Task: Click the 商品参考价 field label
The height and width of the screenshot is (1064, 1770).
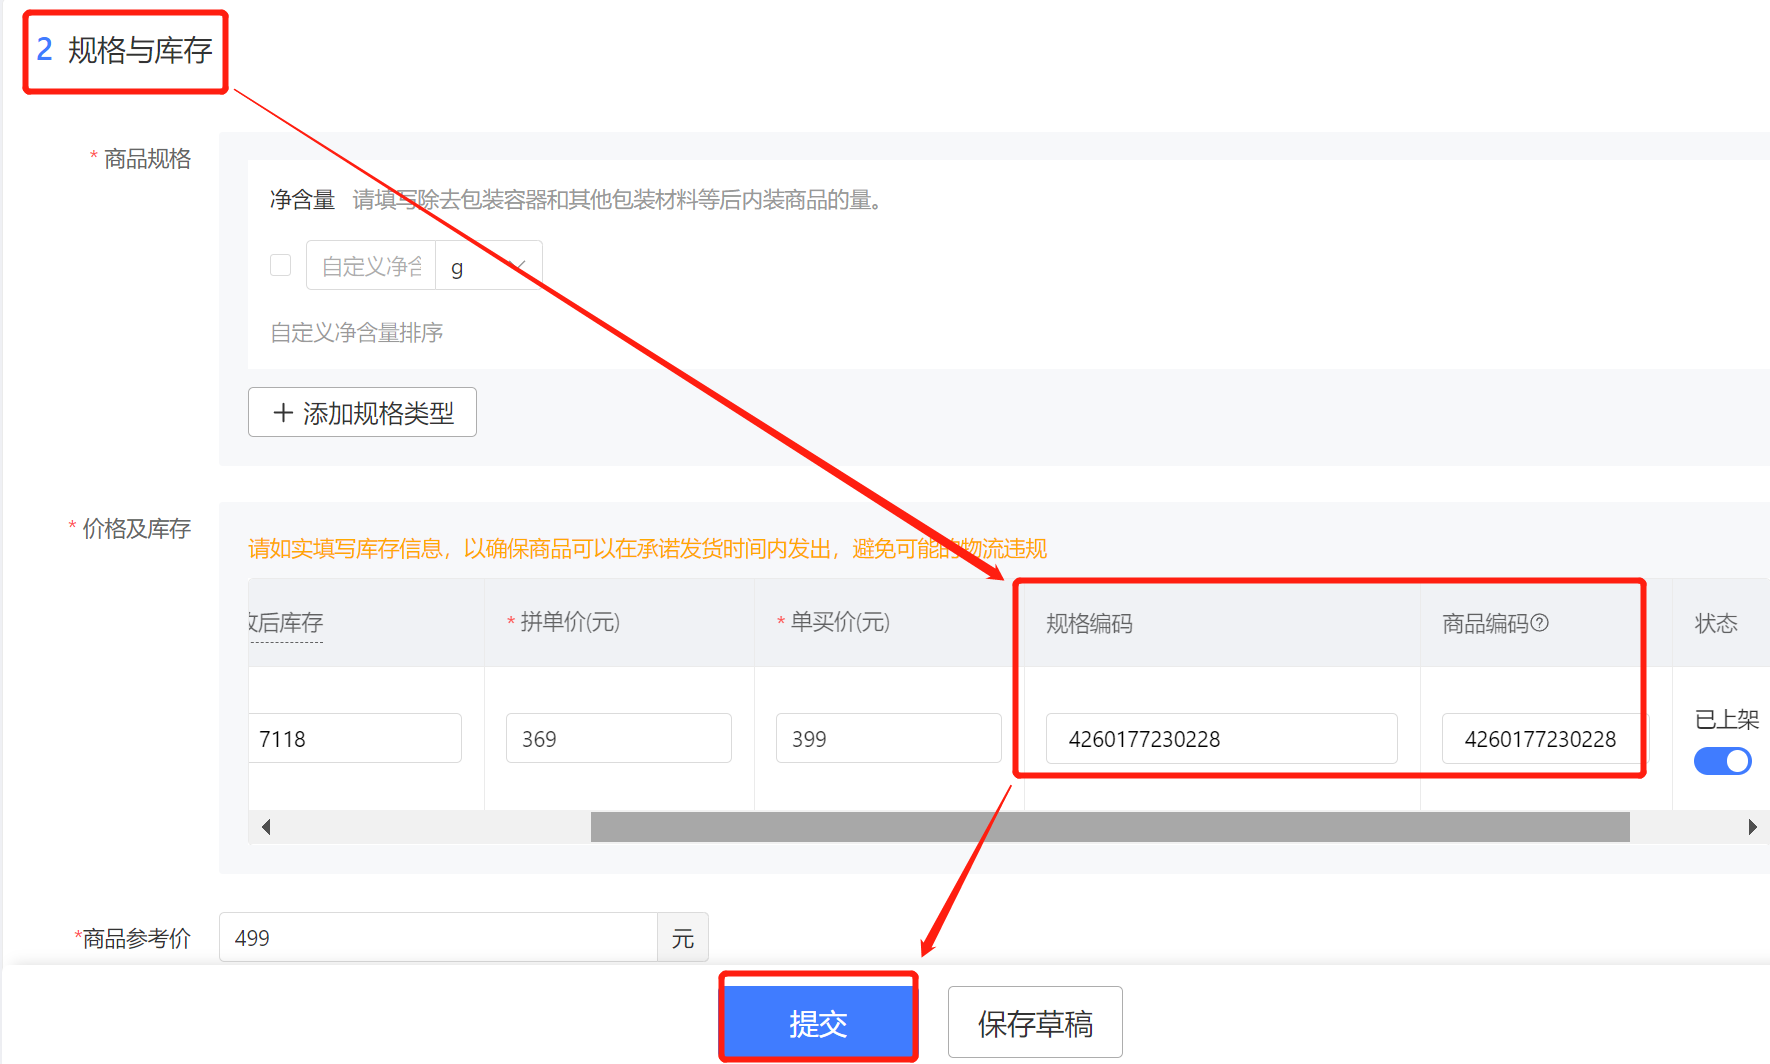Action: point(136,938)
